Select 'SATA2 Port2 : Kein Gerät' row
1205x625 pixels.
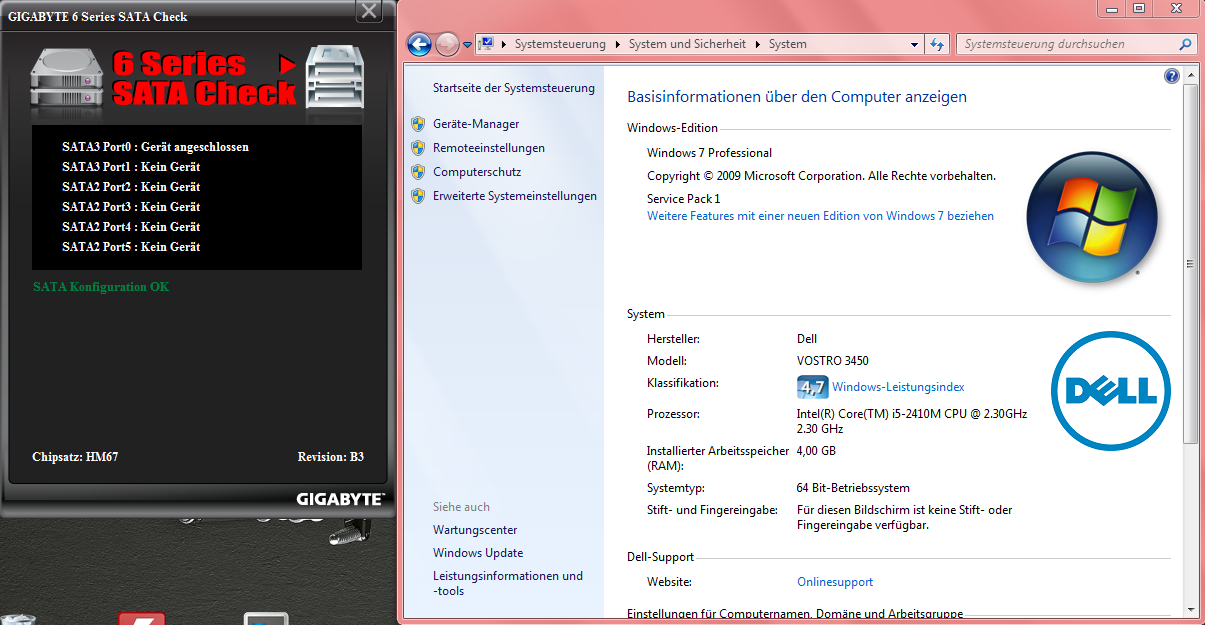[x=131, y=187]
